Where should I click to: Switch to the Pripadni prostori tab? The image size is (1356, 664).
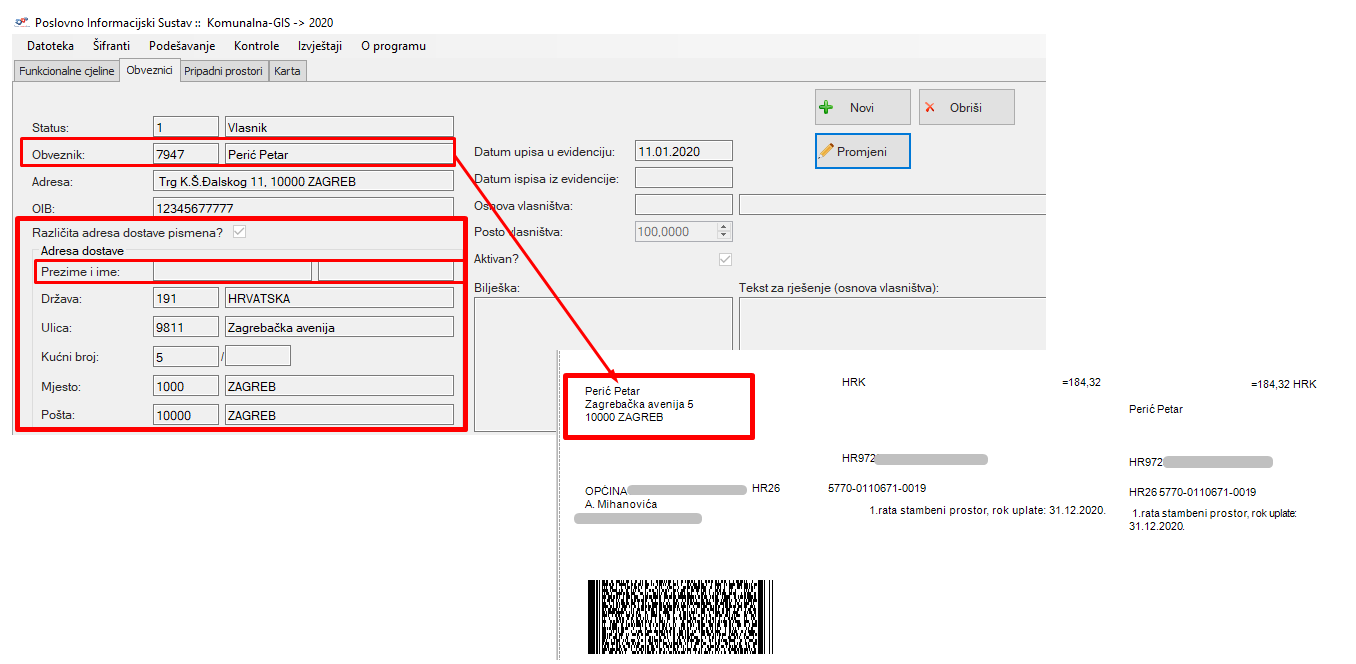click(223, 72)
